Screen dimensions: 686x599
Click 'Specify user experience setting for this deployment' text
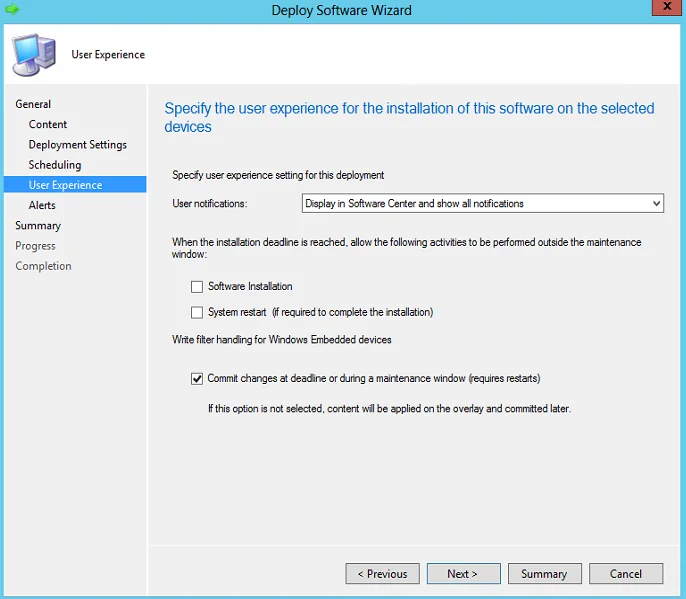278,175
